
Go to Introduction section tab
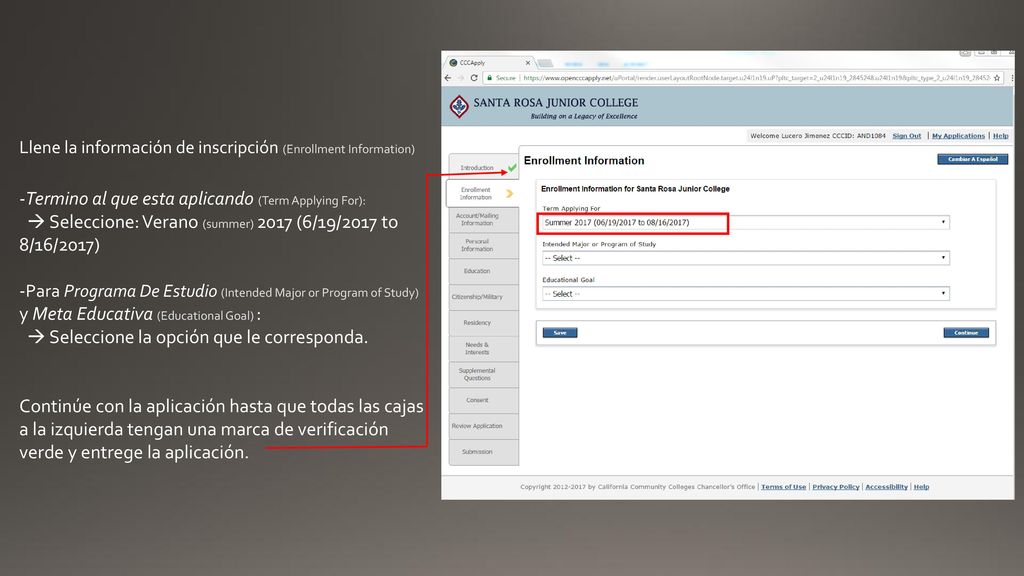[x=483, y=168]
